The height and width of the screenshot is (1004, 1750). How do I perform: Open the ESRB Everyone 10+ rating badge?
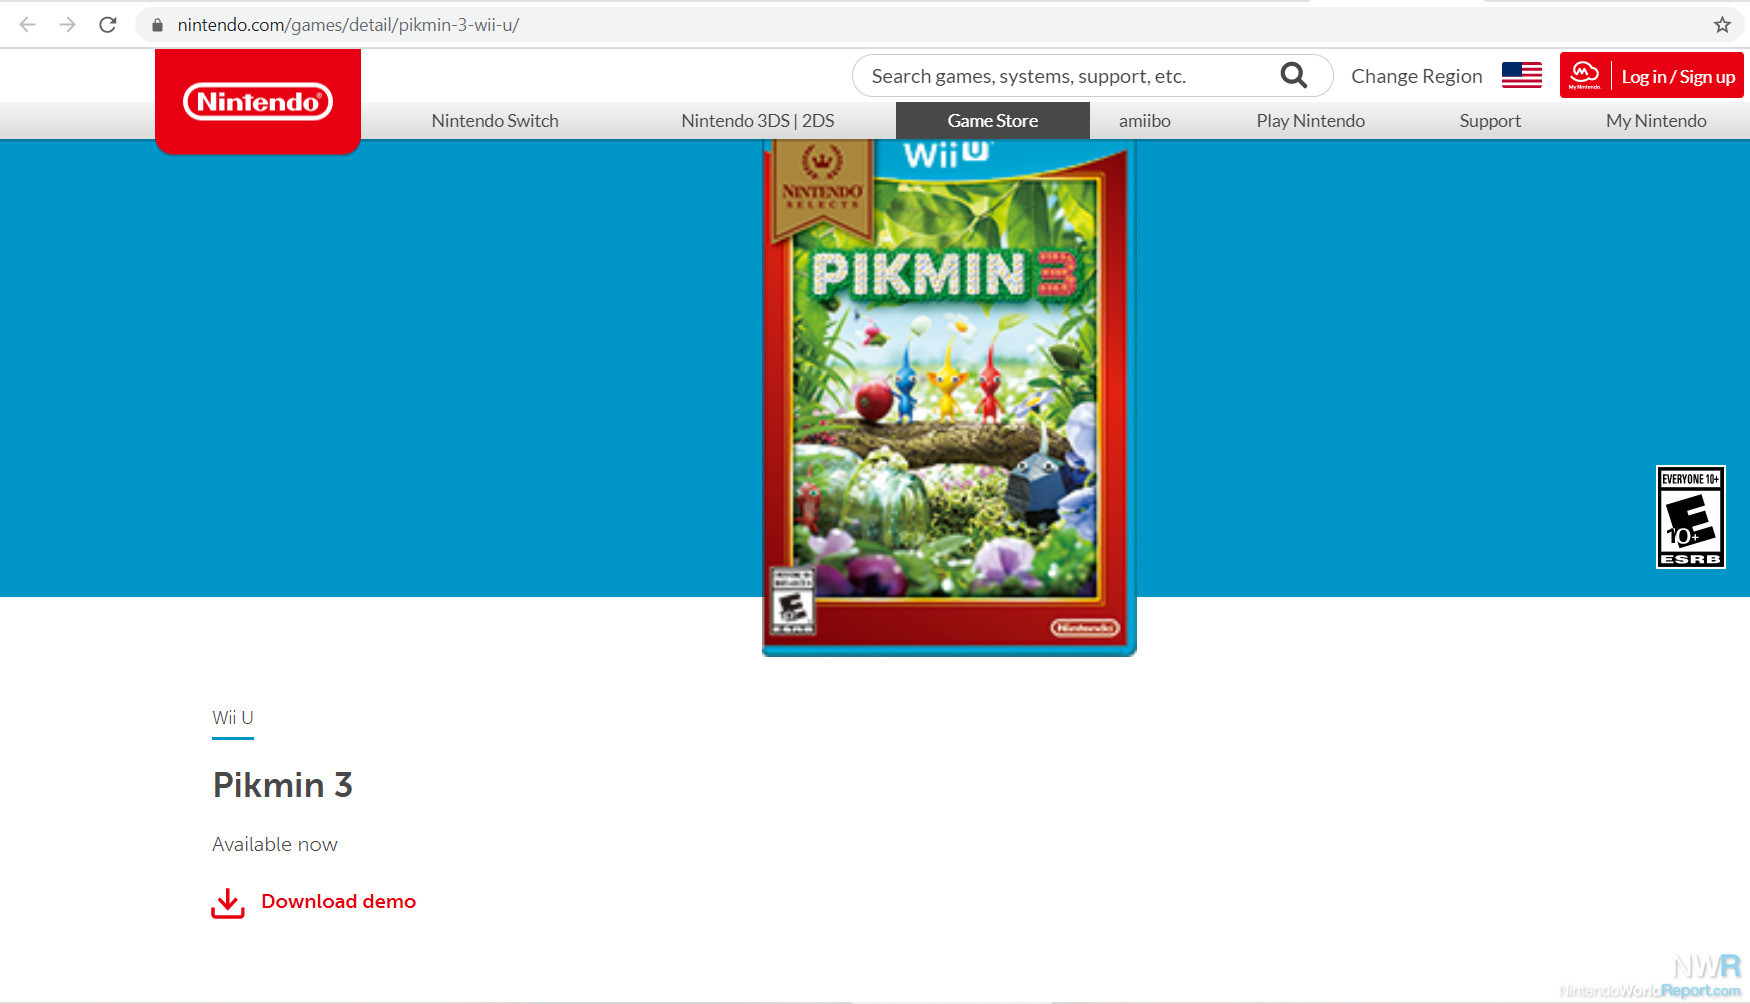pyautogui.click(x=1691, y=517)
